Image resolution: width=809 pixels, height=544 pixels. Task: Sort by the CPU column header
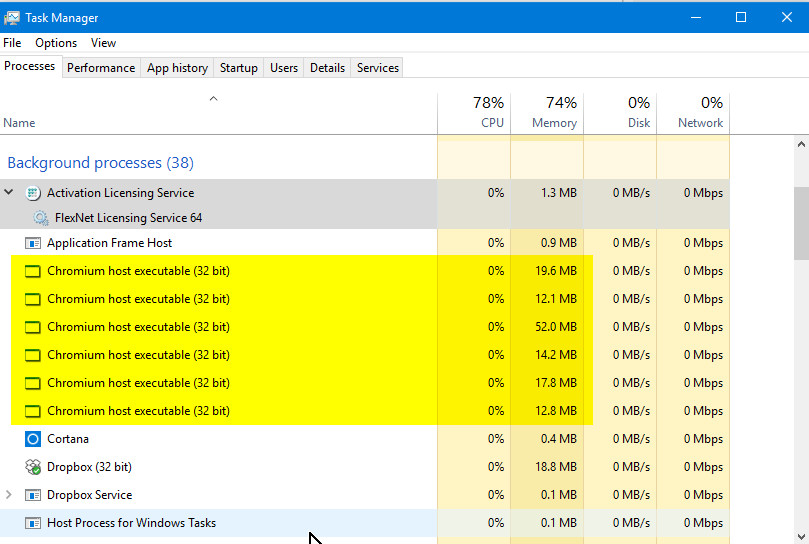click(x=474, y=114)
